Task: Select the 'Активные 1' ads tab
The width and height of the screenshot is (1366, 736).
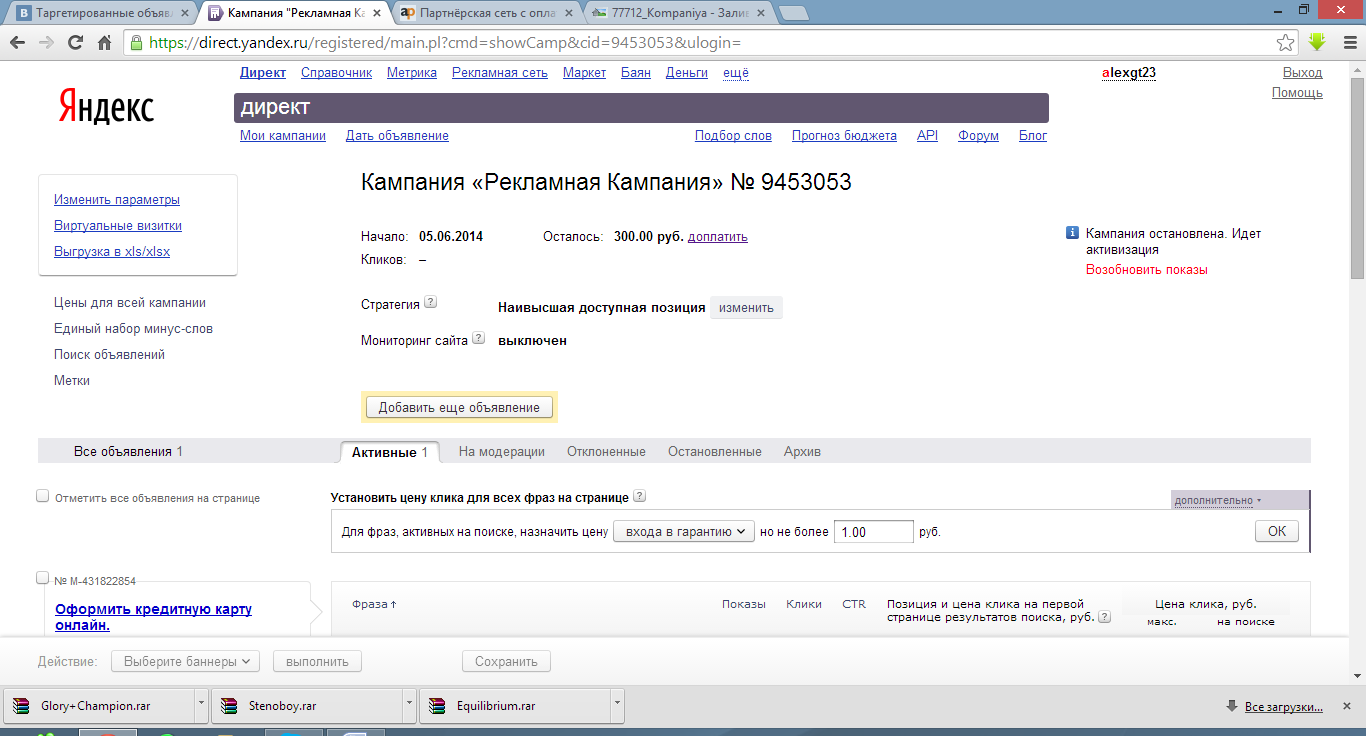Action: tap(390, 452)
